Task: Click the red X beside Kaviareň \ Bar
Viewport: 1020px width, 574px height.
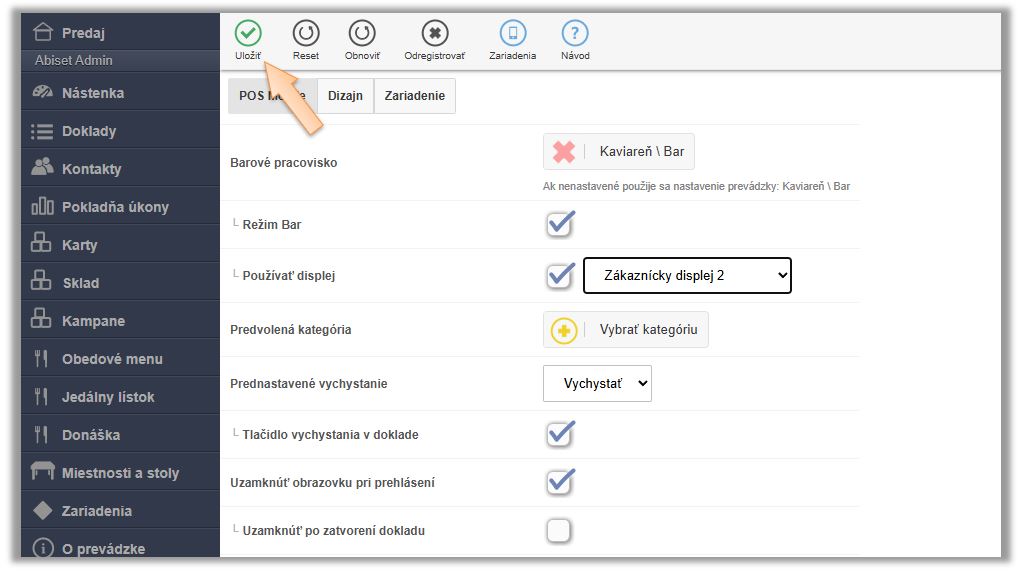Action: pos(564,152)
